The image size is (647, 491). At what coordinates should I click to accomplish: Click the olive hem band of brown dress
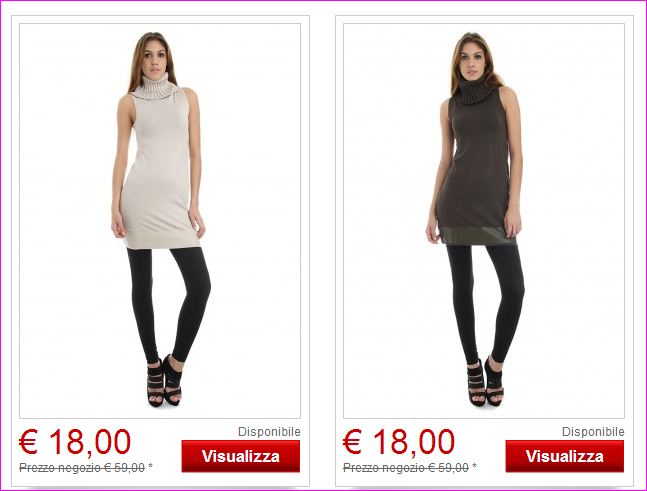[x=478, y=235]
